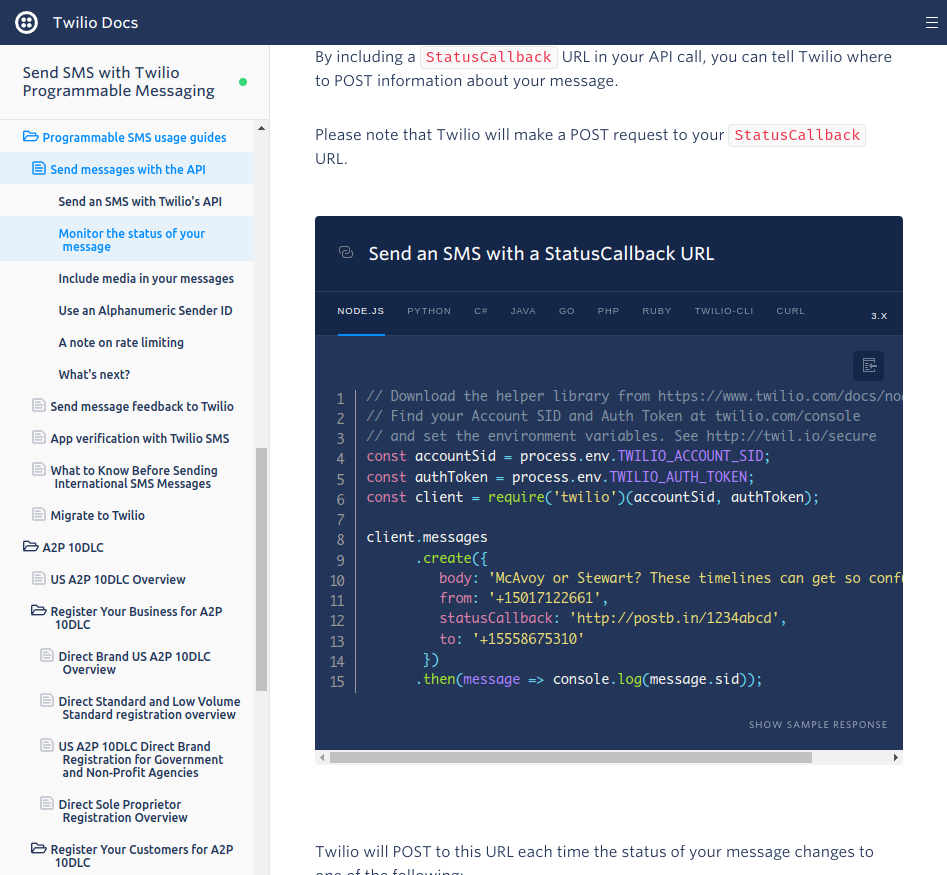Click page icon beside App verification with Twilio SMS
947x875 pixels.
[39, 437]
